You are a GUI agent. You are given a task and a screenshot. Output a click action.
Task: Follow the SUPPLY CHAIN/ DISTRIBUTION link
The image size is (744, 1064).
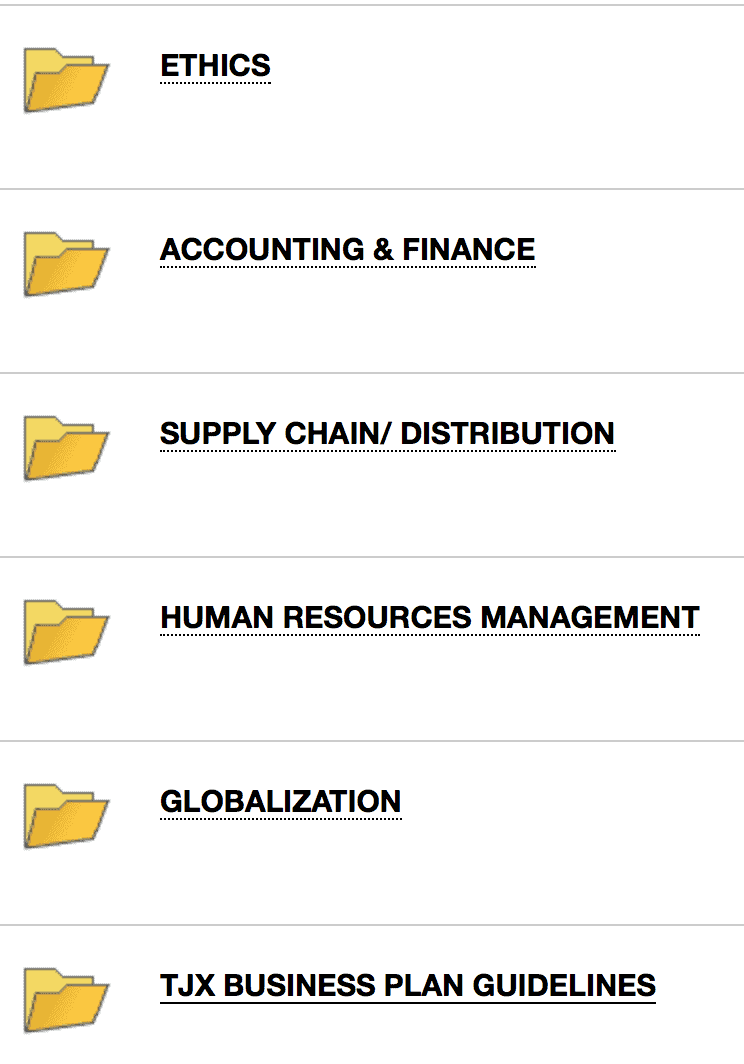pyautogui.click(x=387, y=434)
